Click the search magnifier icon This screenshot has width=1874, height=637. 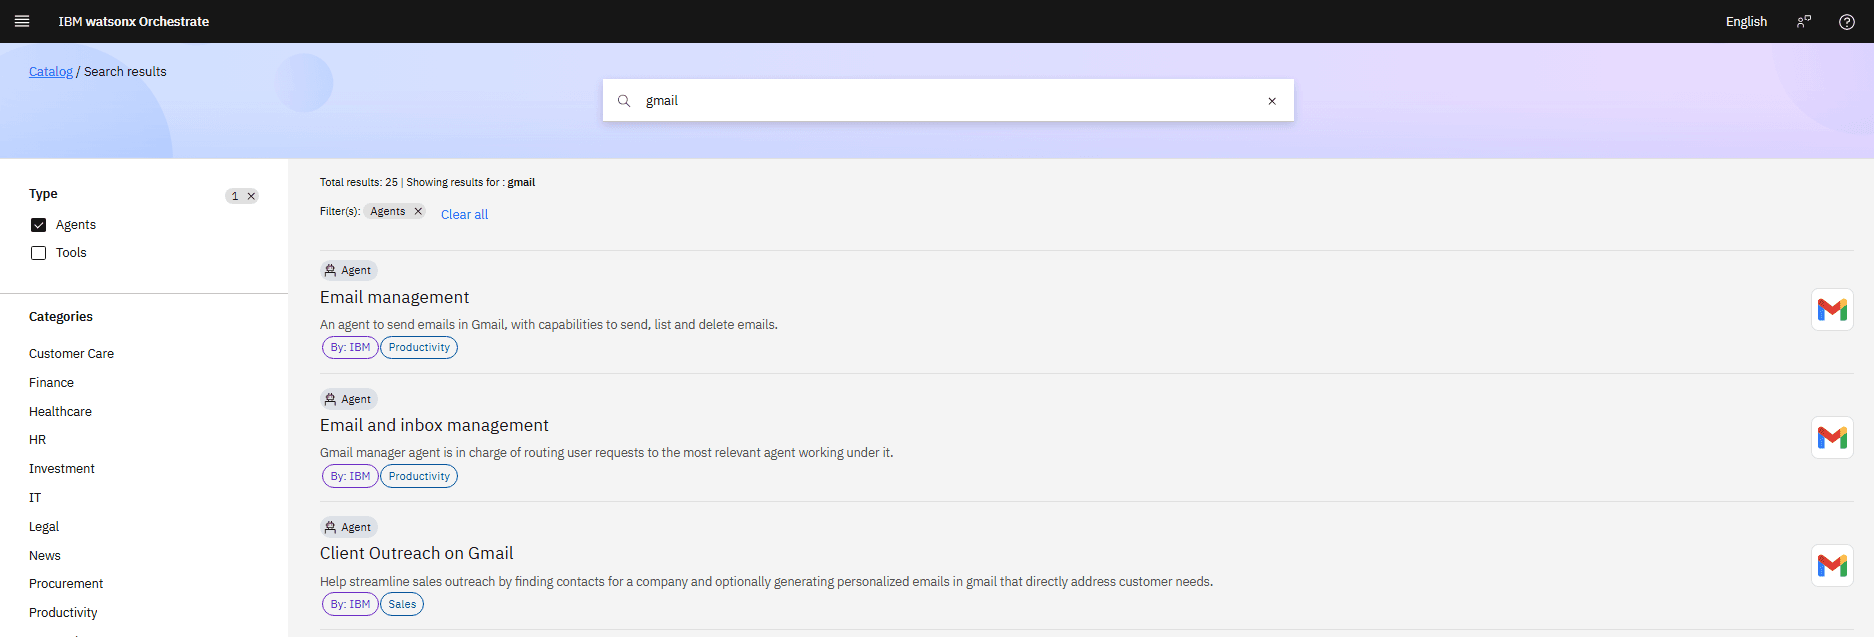point(624,101)
